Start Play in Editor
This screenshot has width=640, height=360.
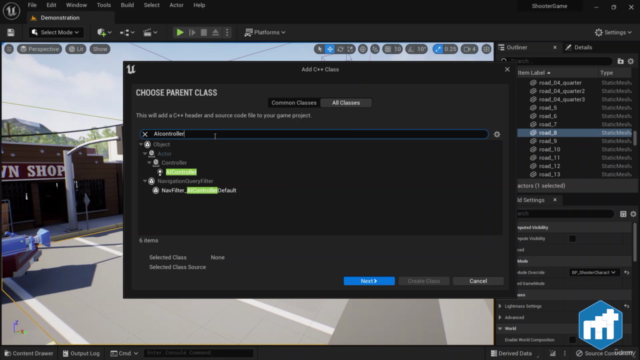coord(180,32)
